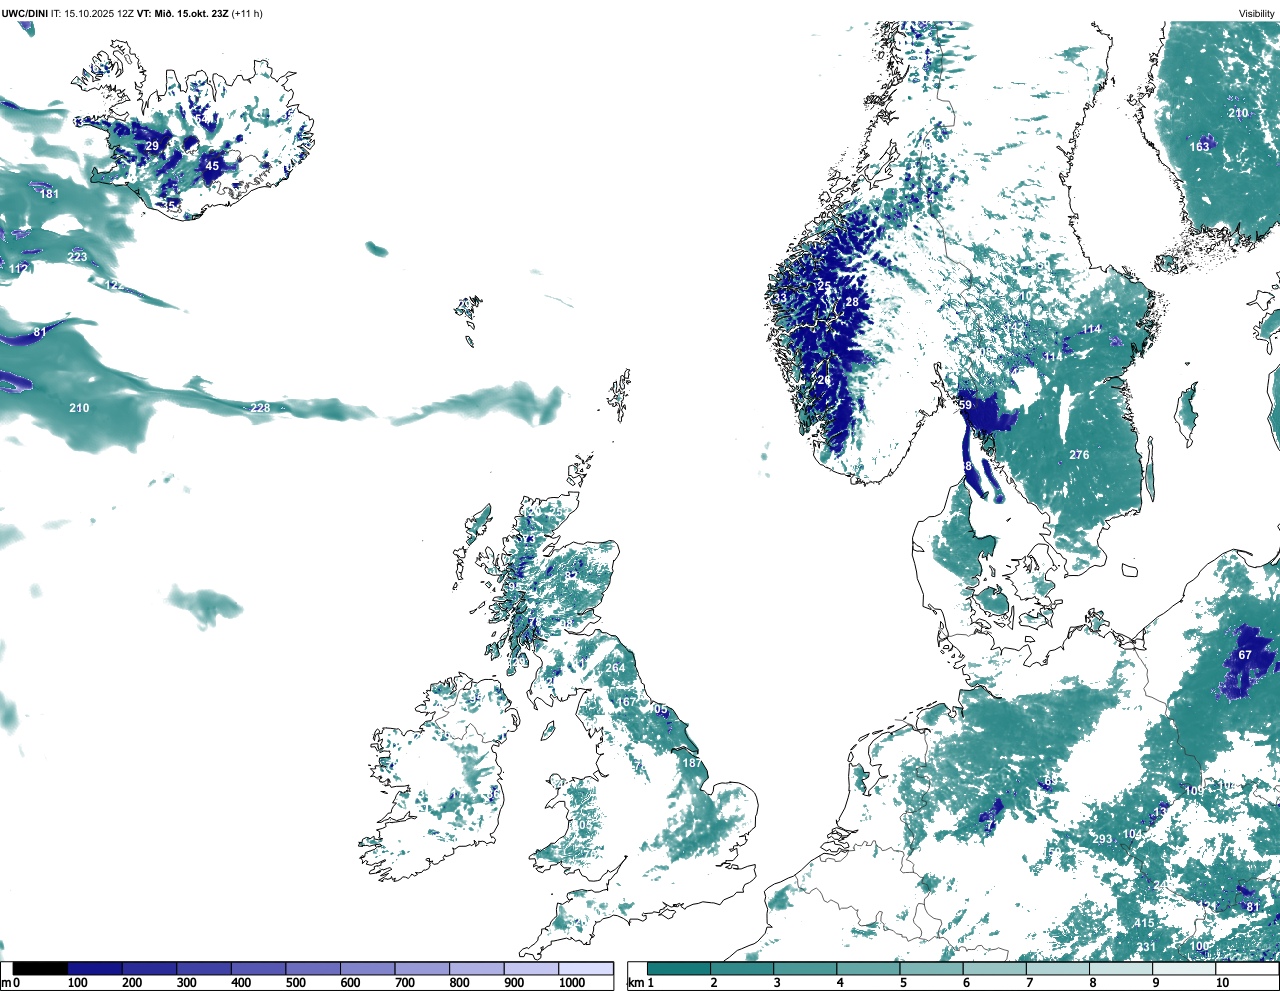
Task: Click the 'UWC/DINI' header text
Action: click(x=24, y=14)
